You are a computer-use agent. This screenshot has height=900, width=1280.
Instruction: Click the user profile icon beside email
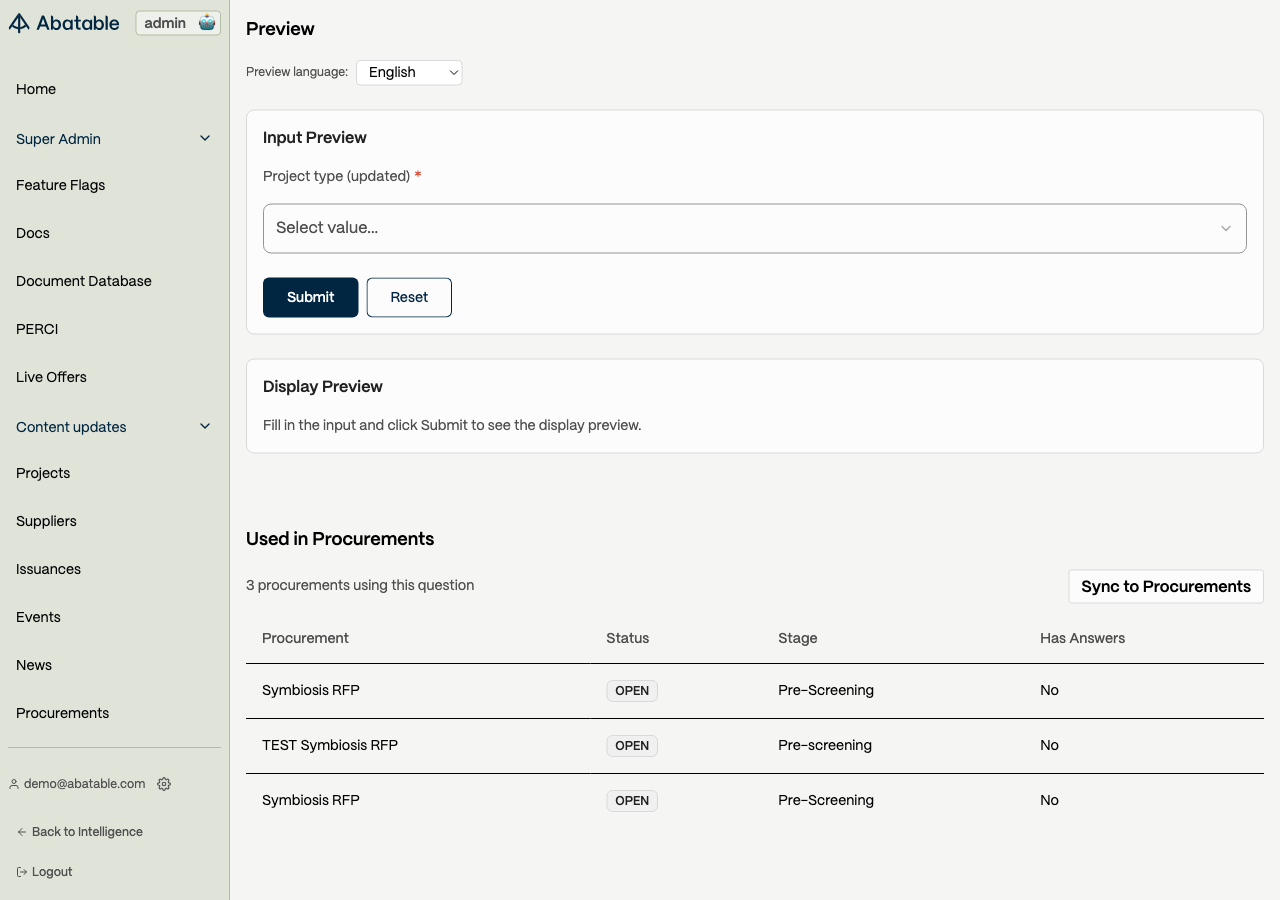point(14,784)
